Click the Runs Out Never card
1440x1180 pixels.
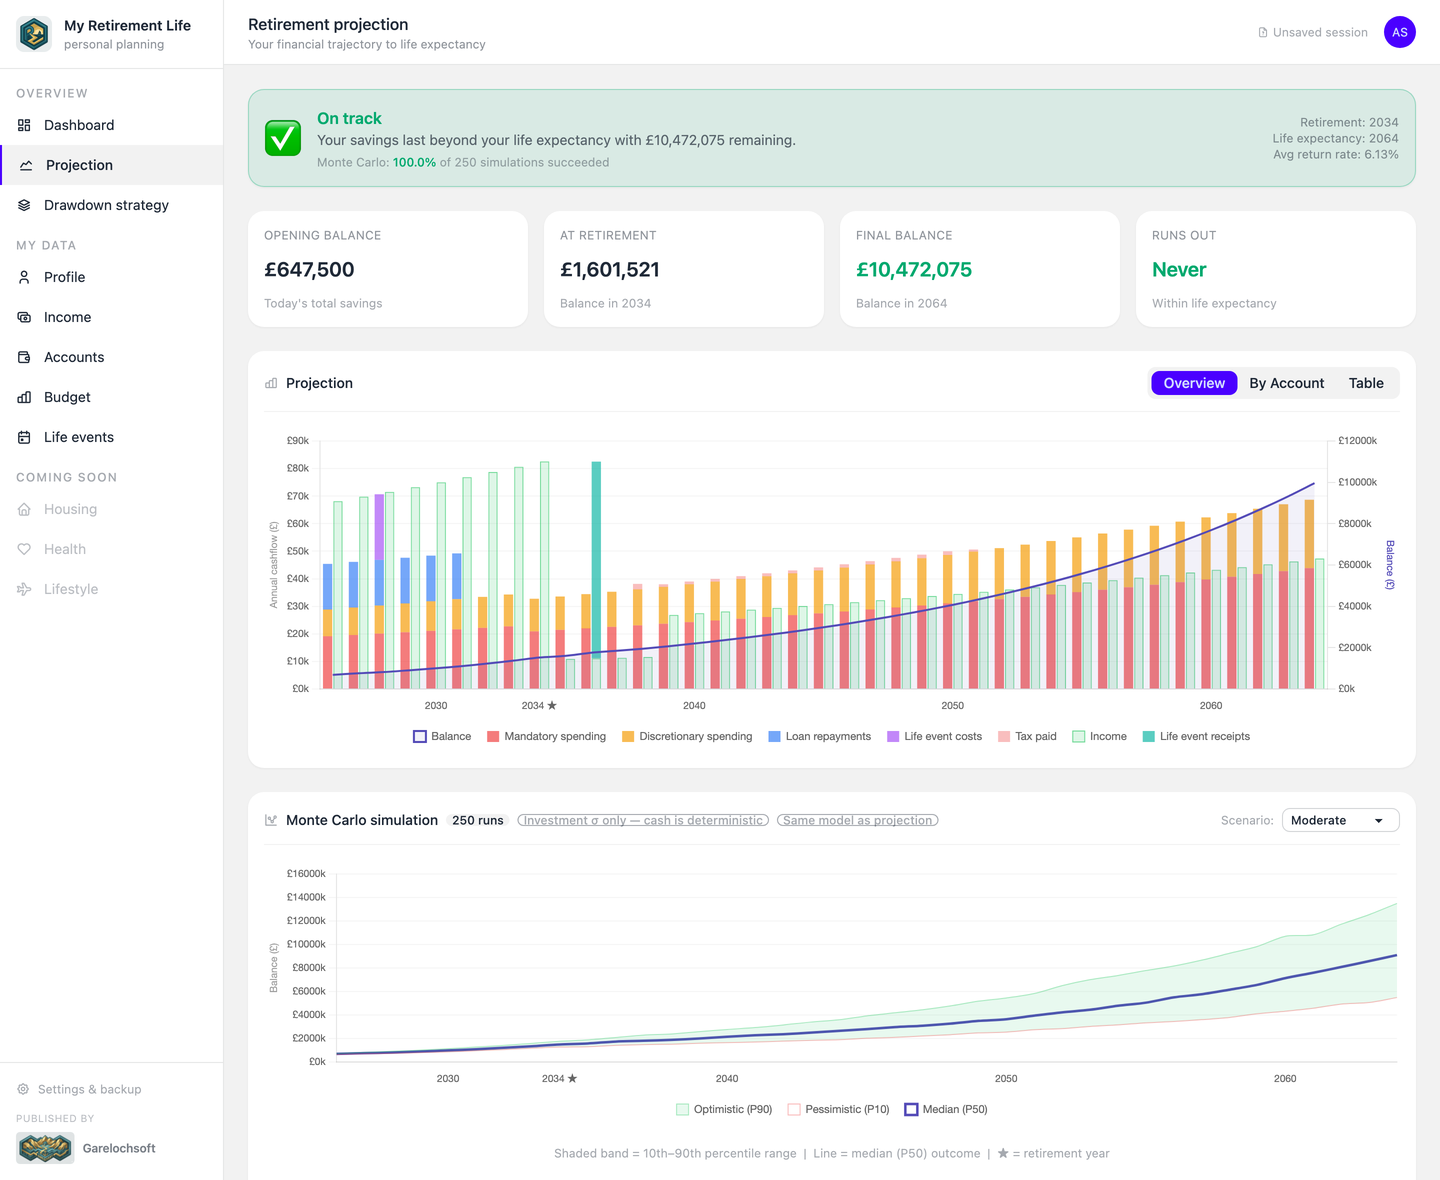point(1276,269)
